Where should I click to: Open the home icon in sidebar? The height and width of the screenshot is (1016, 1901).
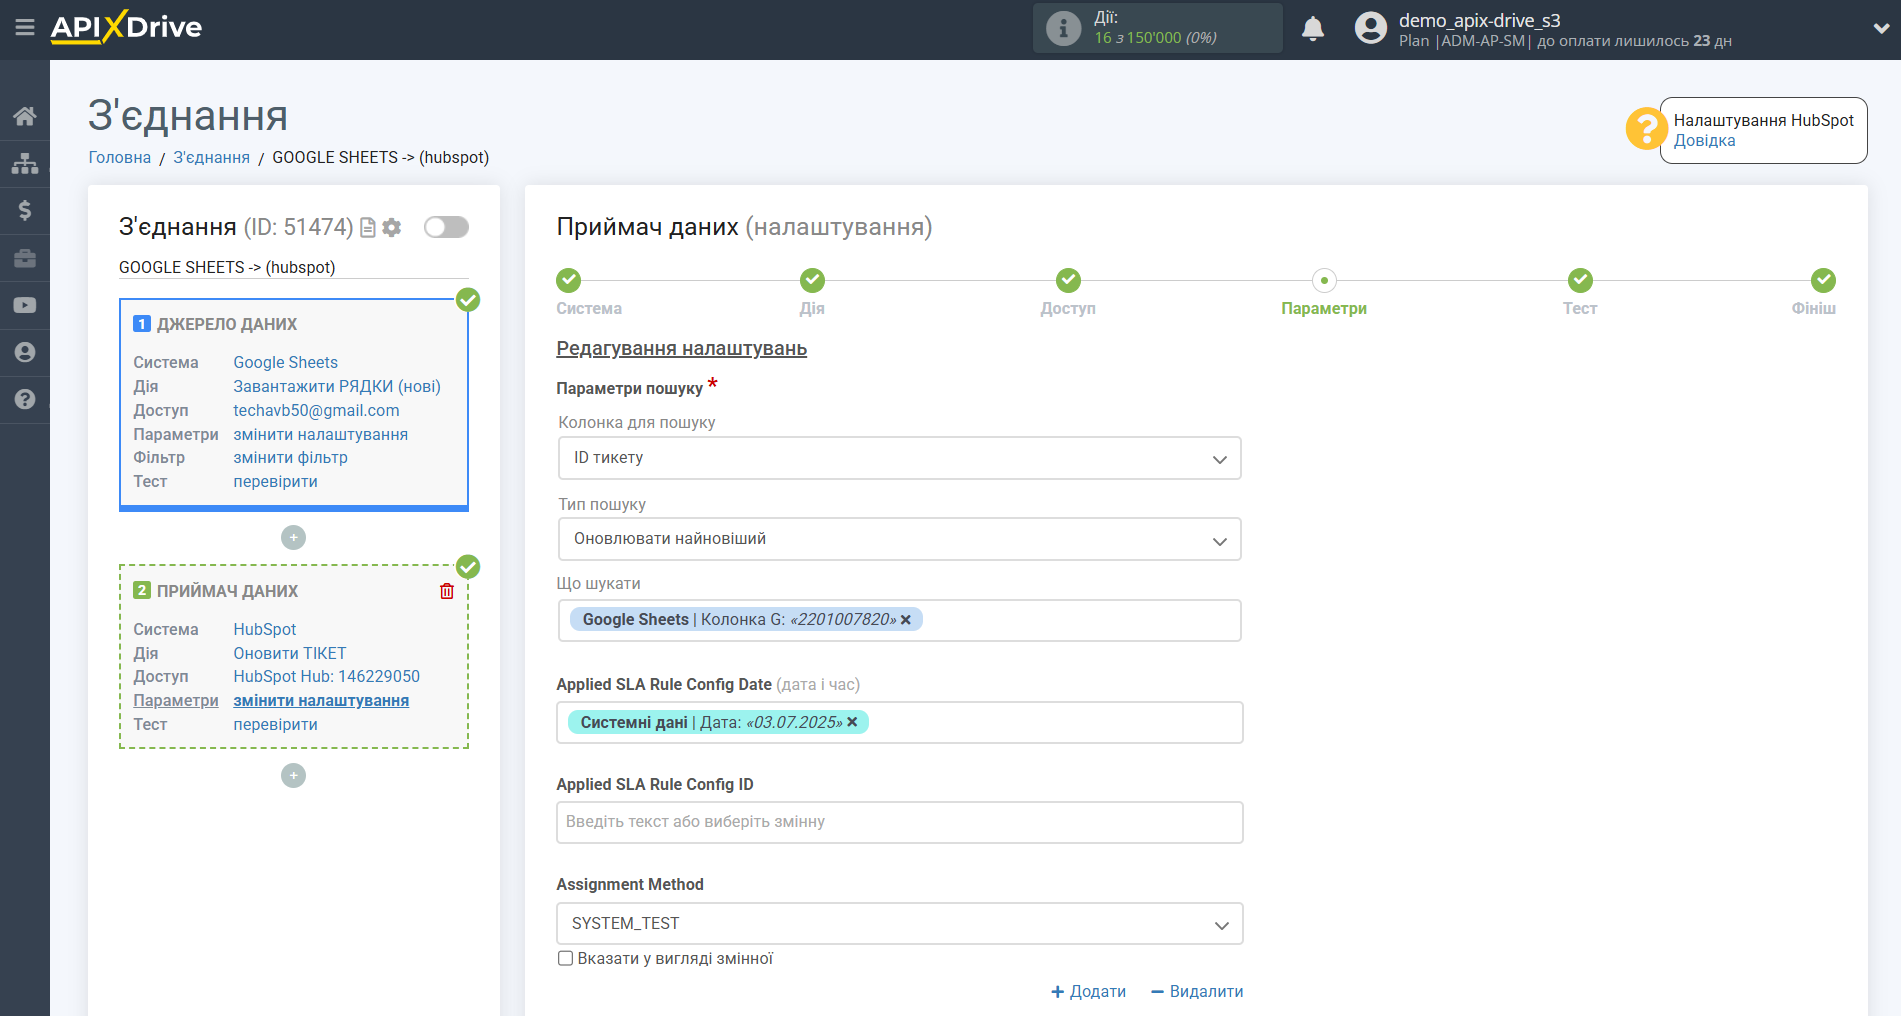[25, 116]
